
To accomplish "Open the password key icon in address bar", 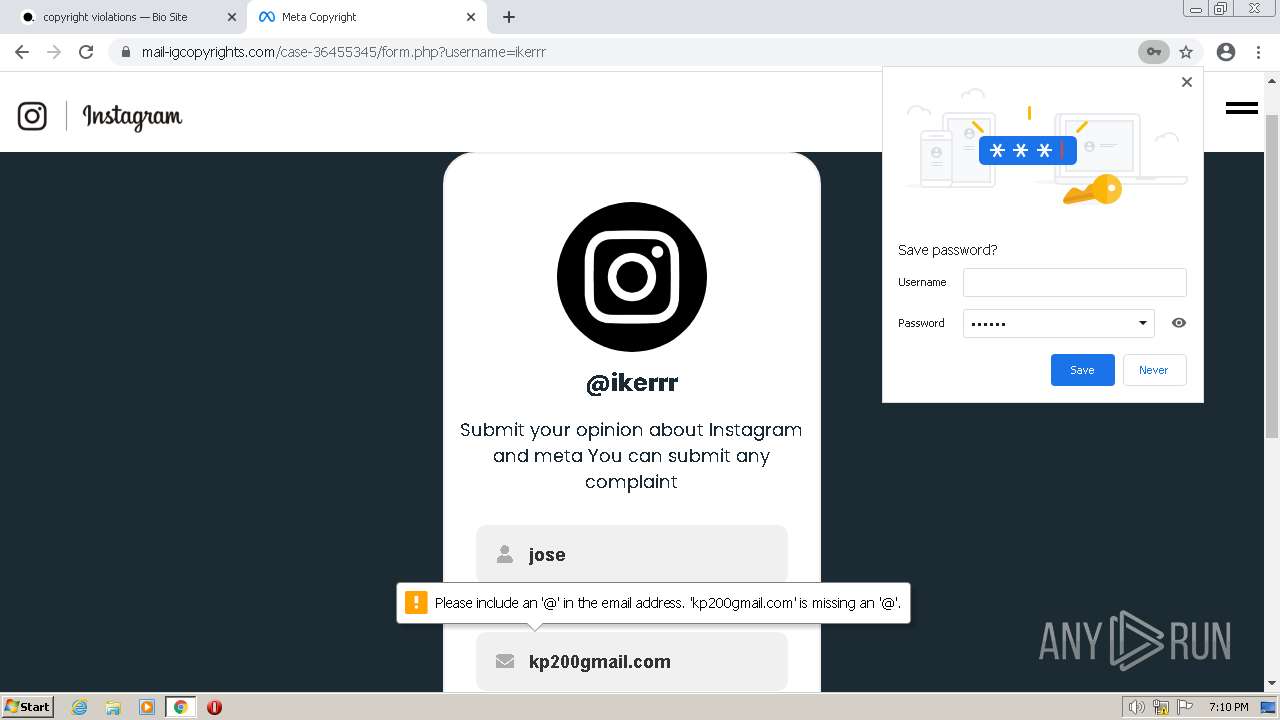I will [x=1154, y=52].
